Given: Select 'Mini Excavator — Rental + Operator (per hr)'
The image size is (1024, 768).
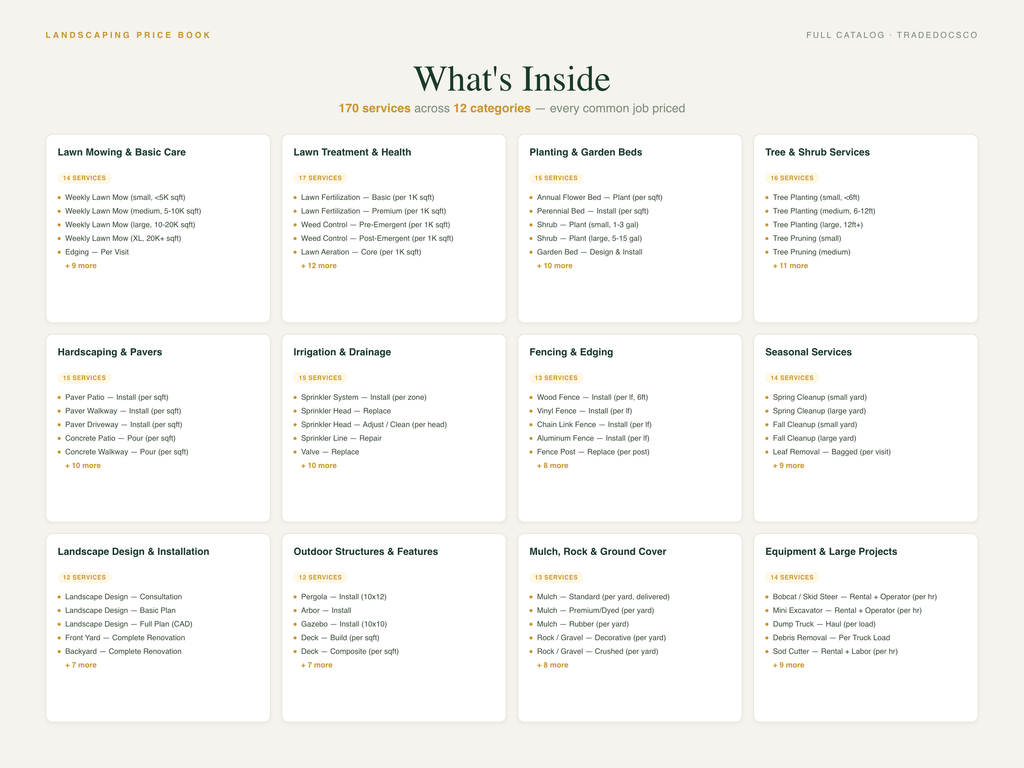Looking at the screenshot, I should click(847, 610).
